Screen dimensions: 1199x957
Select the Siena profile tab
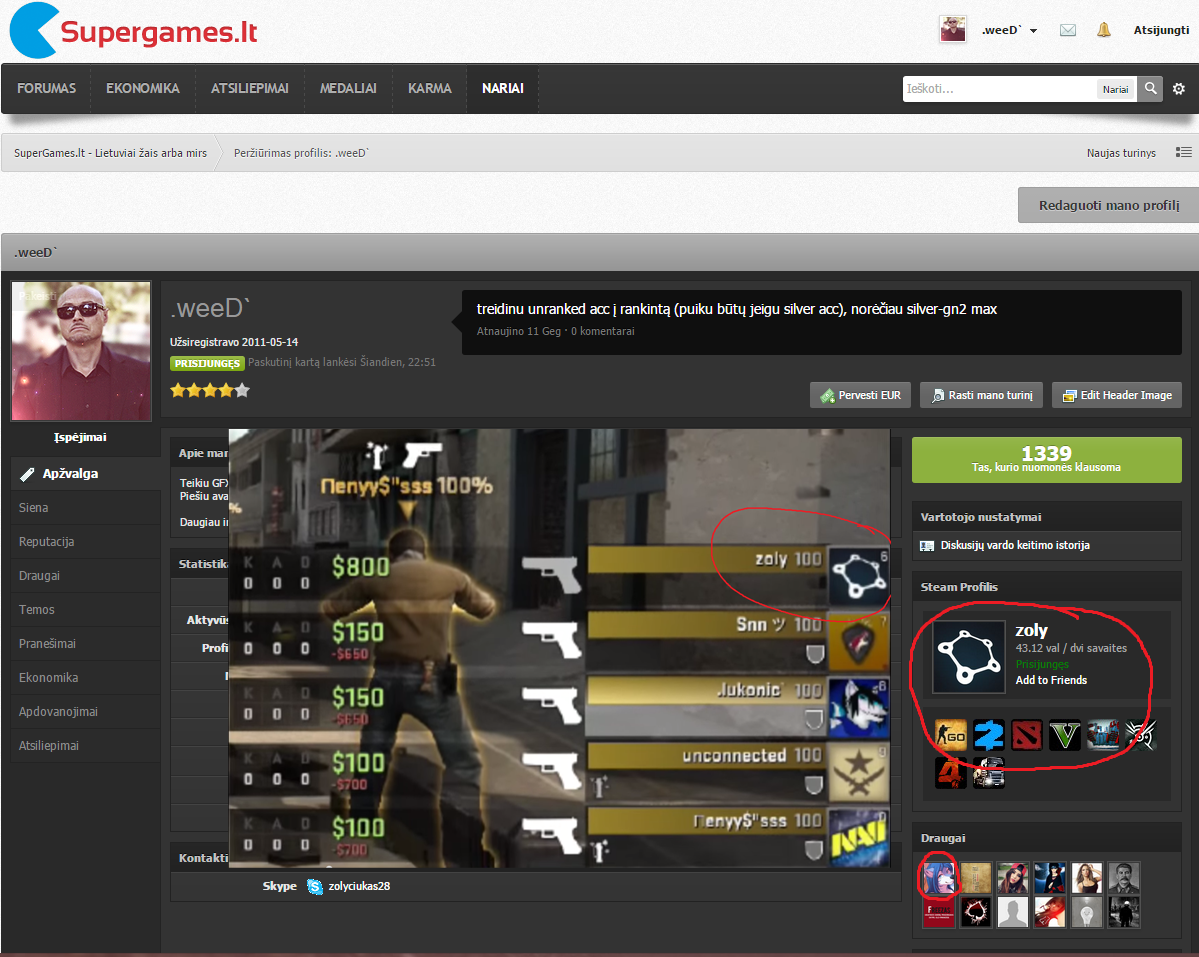pos(86,508)
